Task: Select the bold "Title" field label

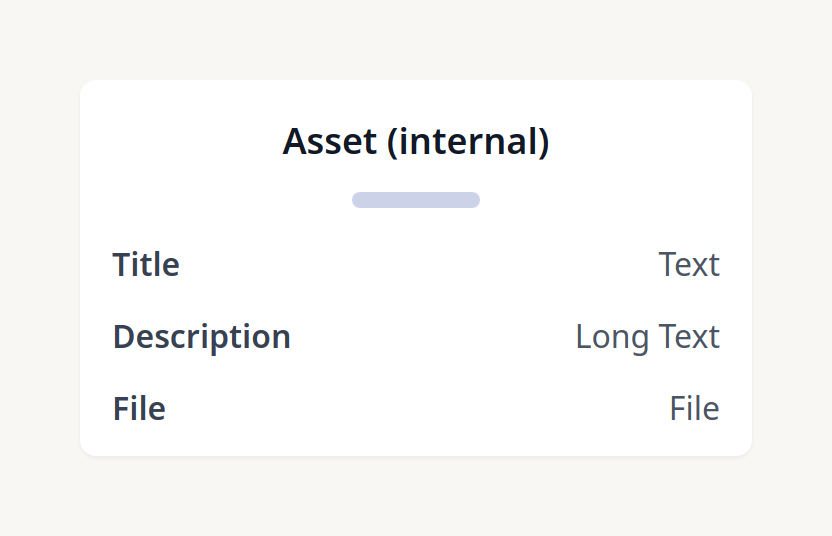Action: (x=146, y=265)
